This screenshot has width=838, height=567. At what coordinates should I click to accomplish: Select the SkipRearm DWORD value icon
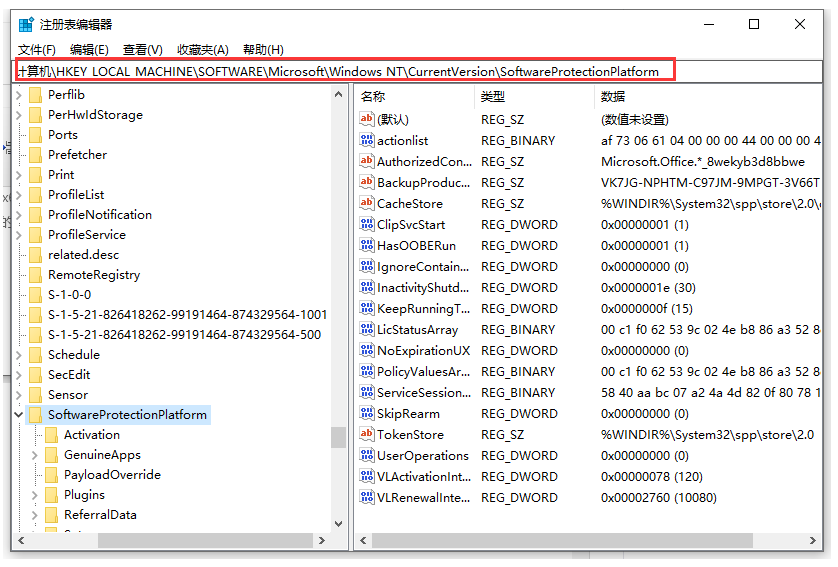367,413
